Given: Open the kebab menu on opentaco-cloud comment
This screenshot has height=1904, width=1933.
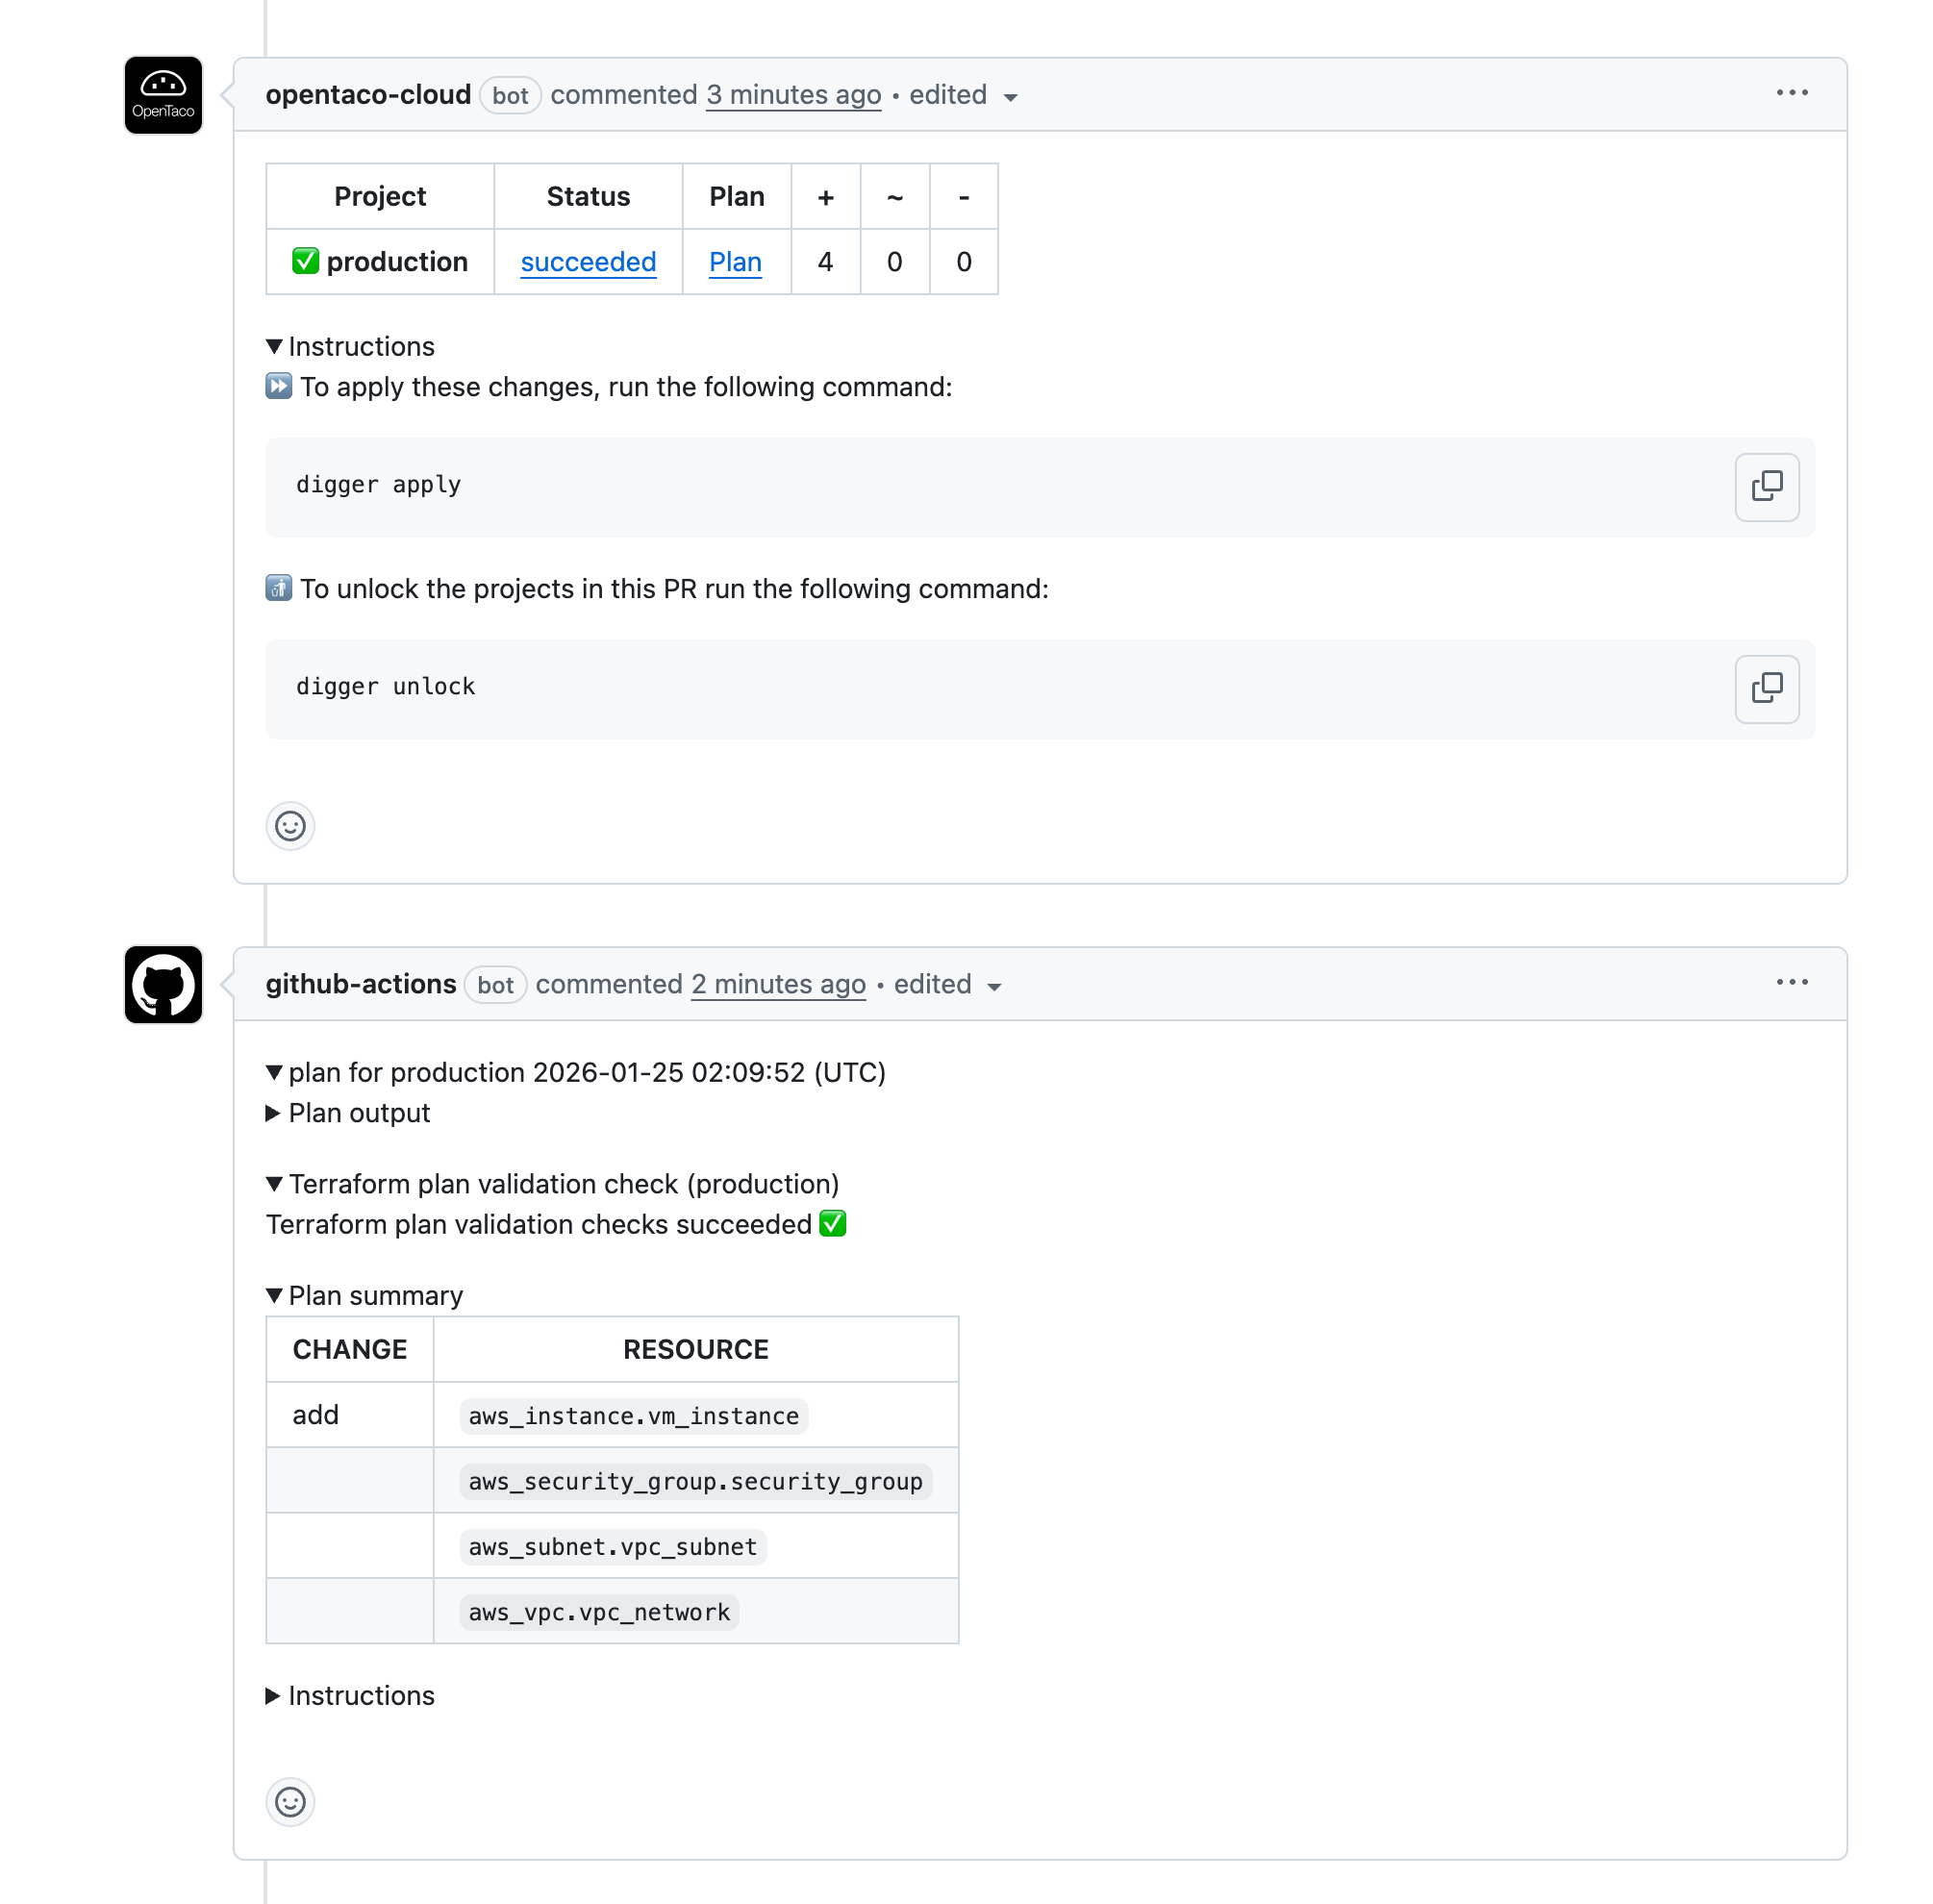Looking at the screenshot, I should click(x=1791, y=93).
